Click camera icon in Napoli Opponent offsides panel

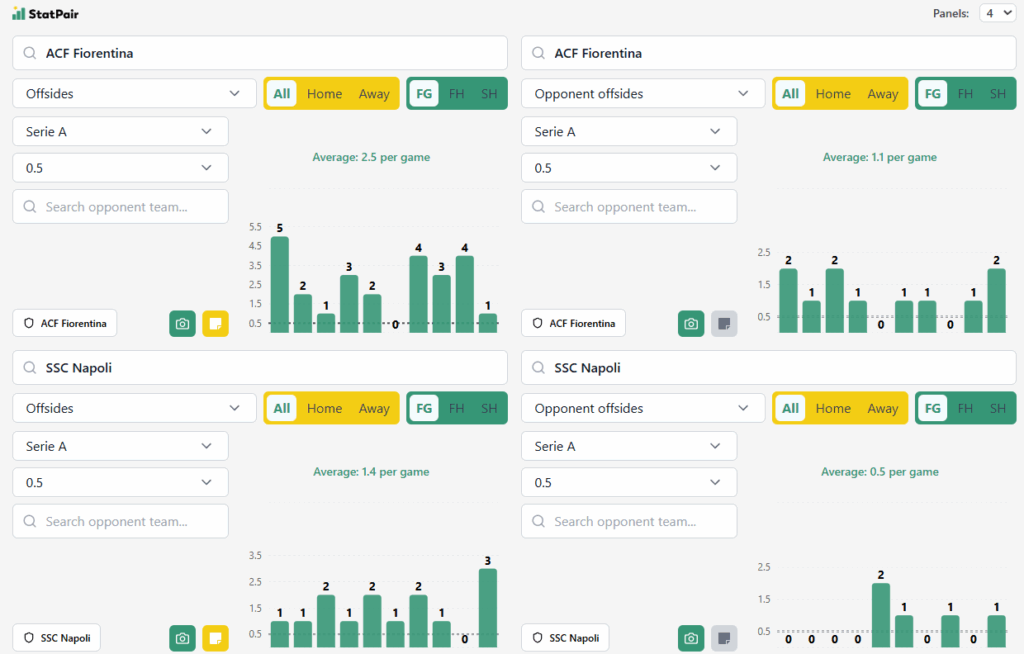coord(691,638)
